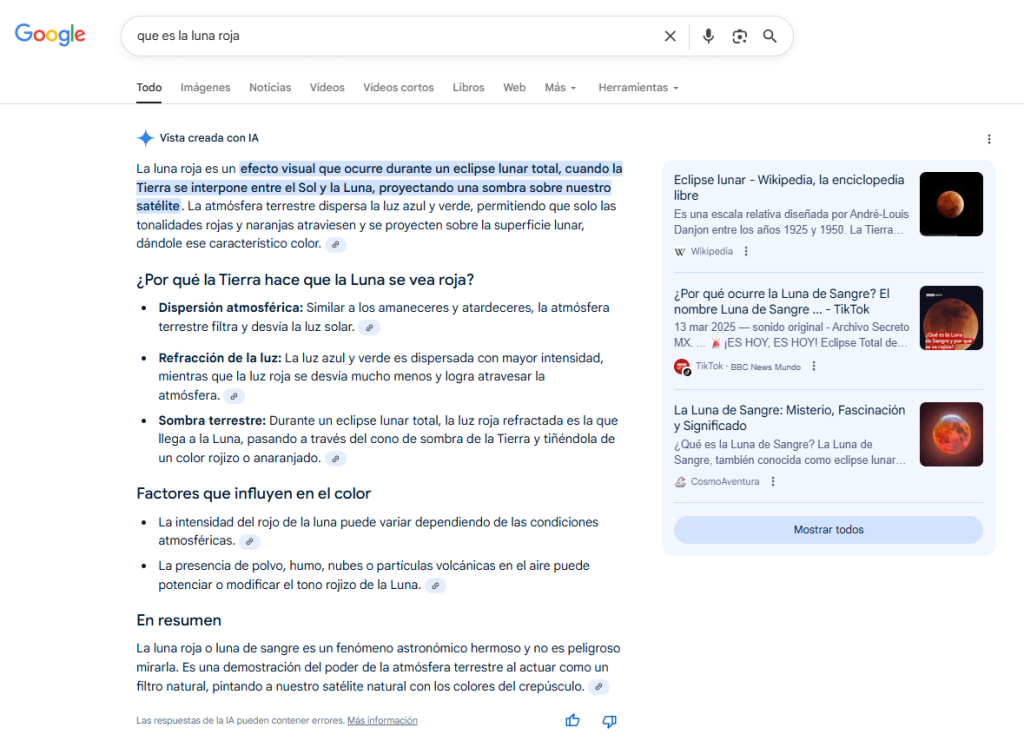Click the Google logo

point(50,35)
